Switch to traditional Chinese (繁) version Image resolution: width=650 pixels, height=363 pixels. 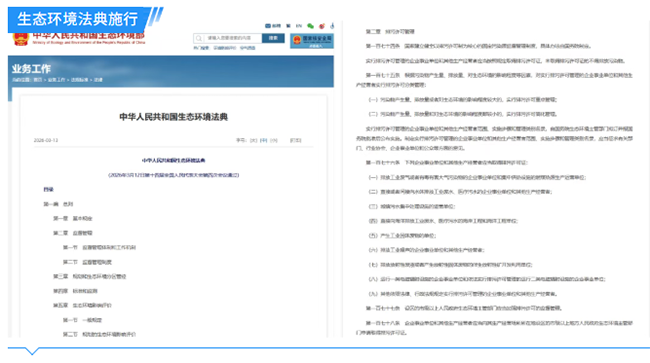[x=288, y=26]
